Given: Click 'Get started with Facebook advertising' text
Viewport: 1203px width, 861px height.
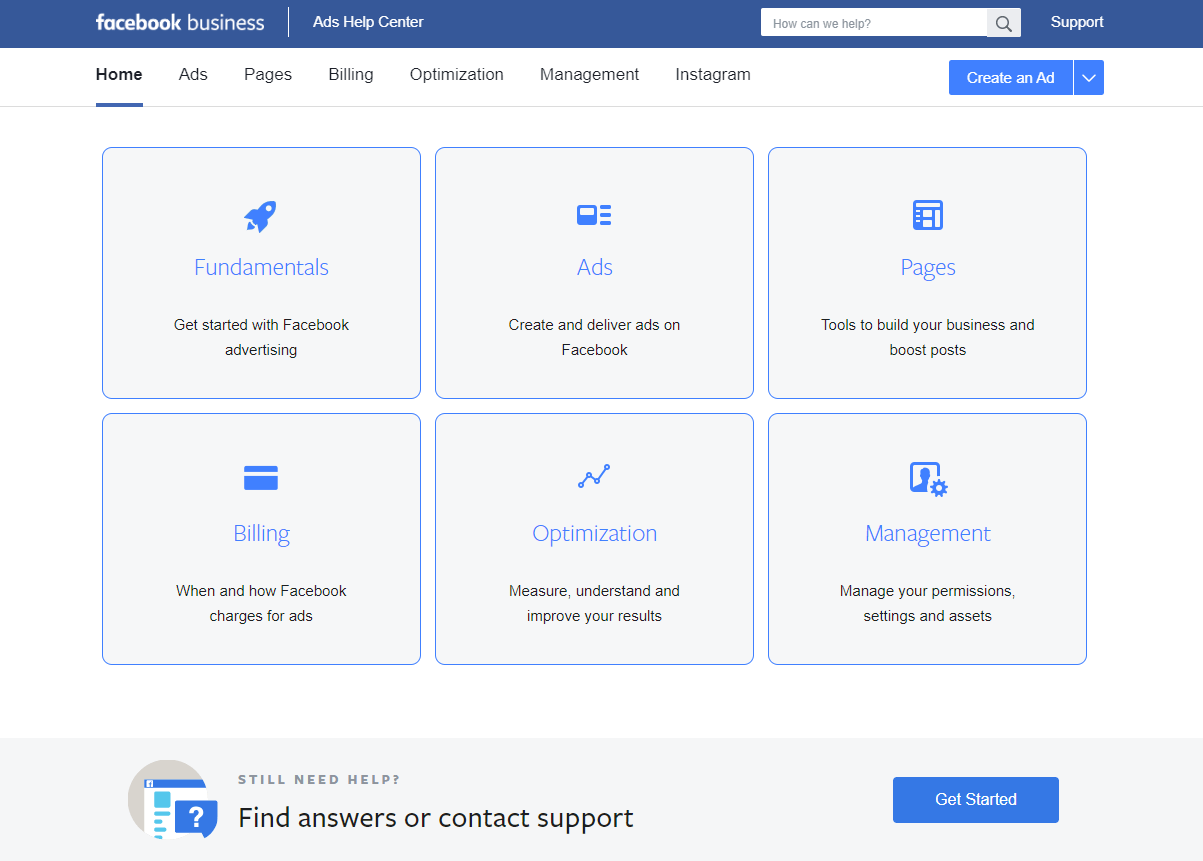Looking at the screenshot, I should (x=261, y=337).
